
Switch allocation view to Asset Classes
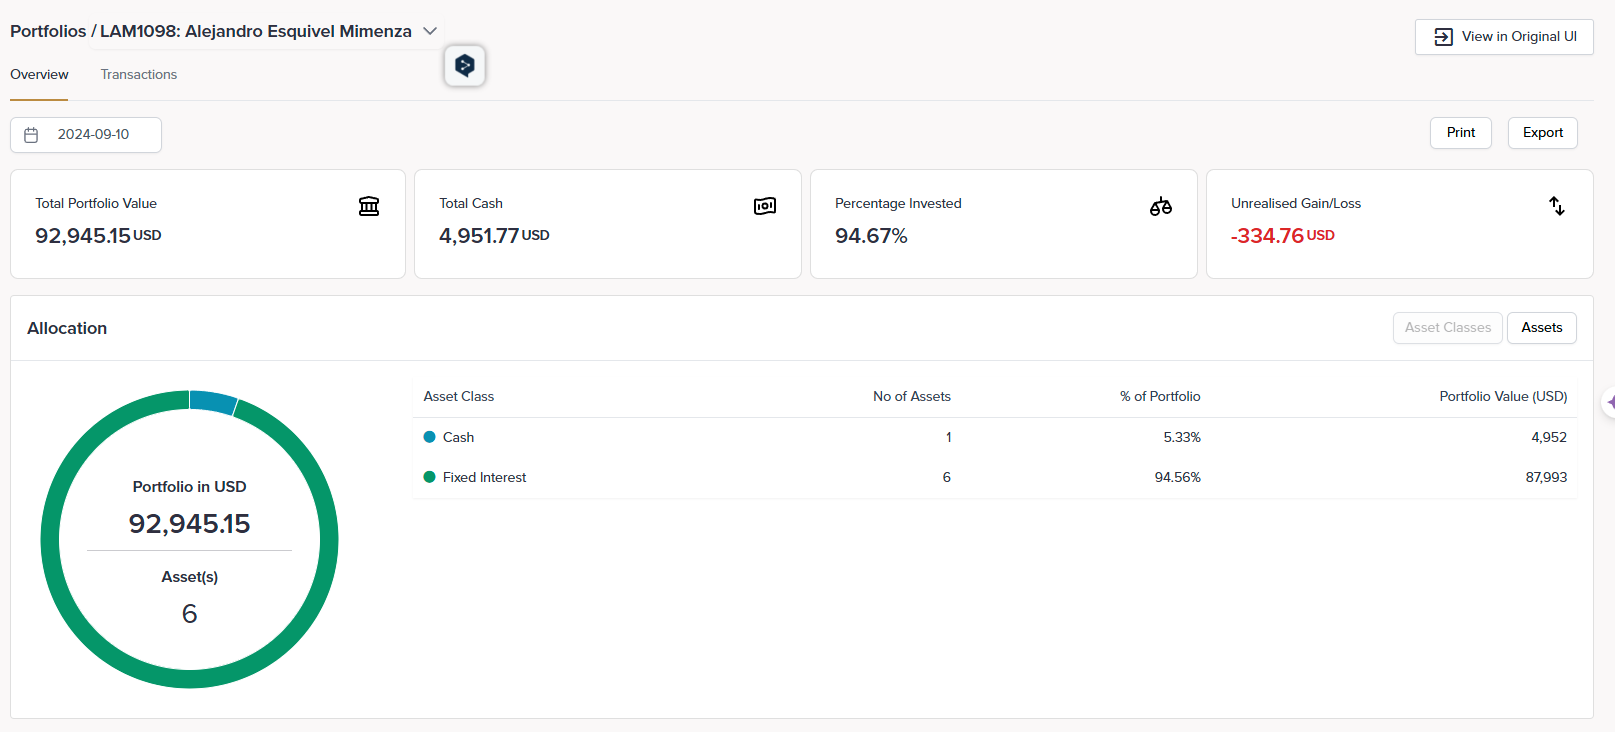tap(1447, 328)
